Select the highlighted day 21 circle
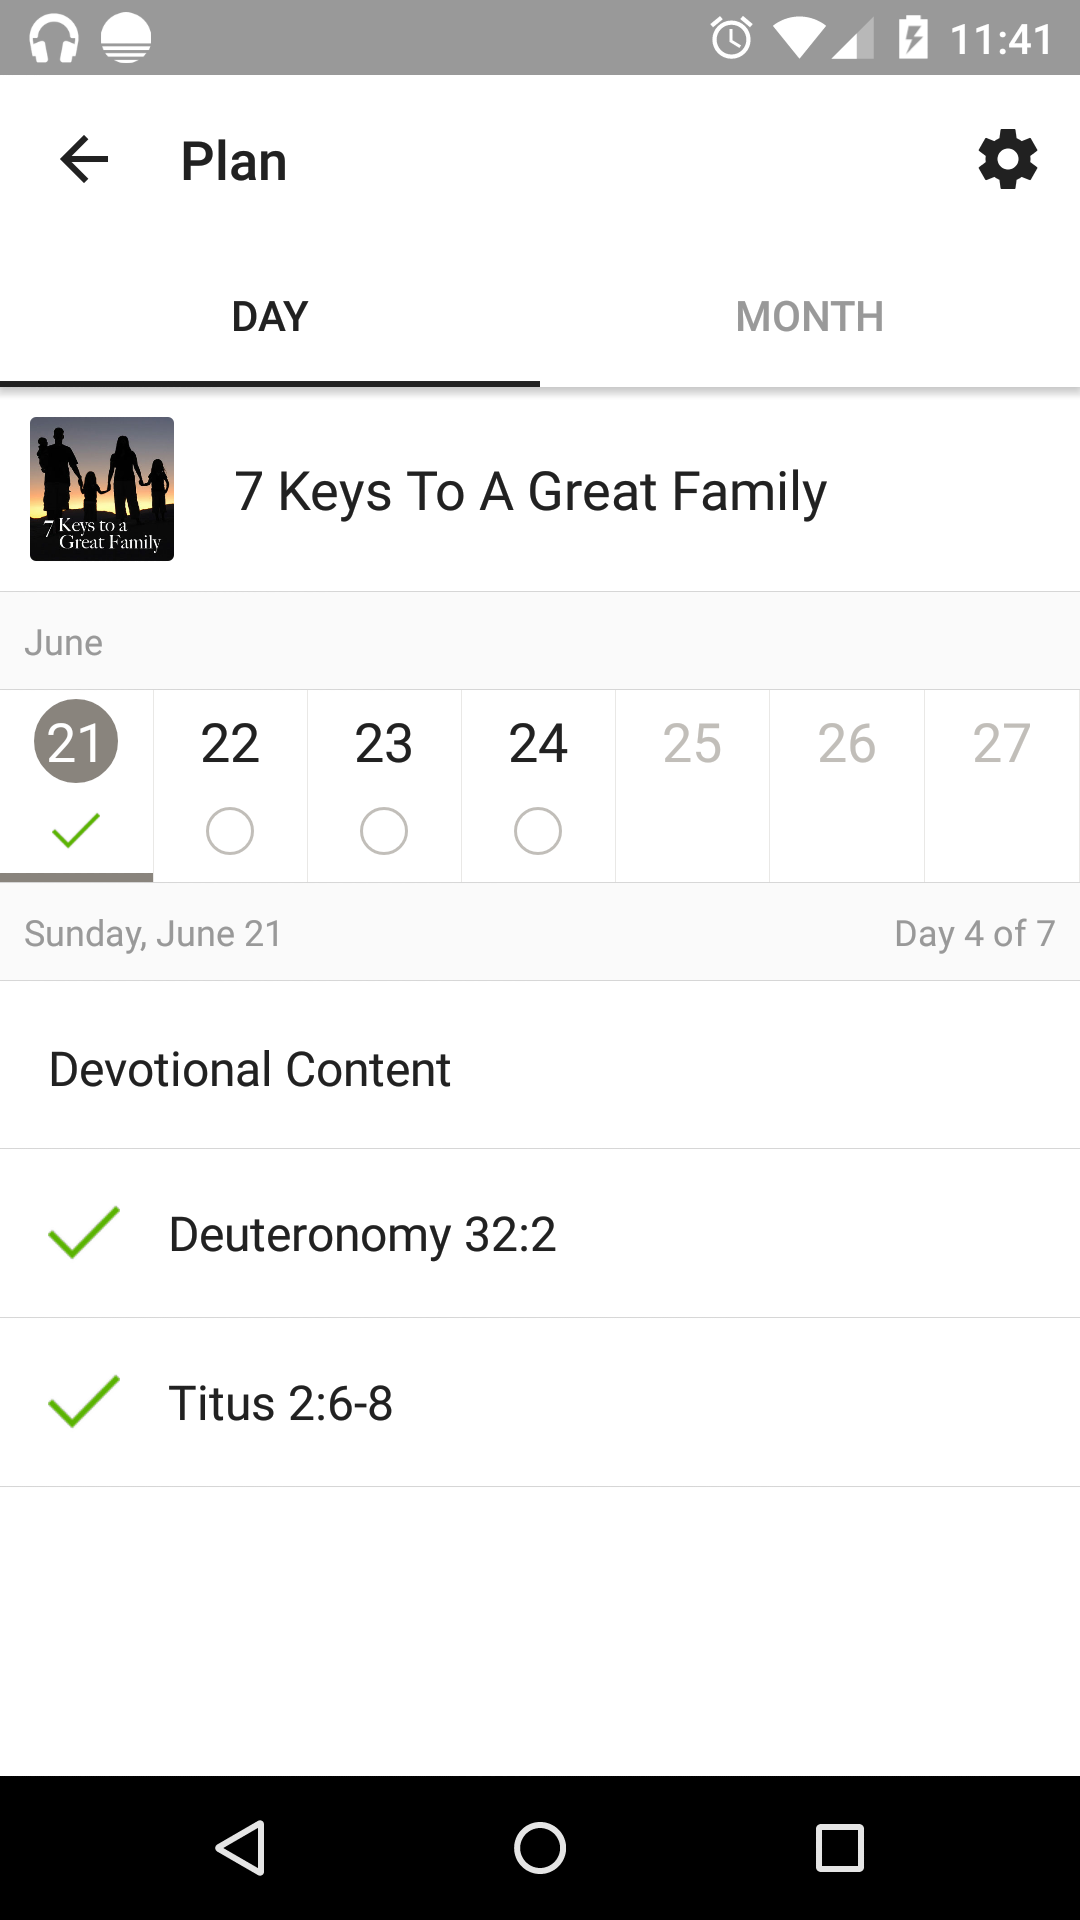Image resolution: width=1080 pixels, height=1920 pixels. 76,742
